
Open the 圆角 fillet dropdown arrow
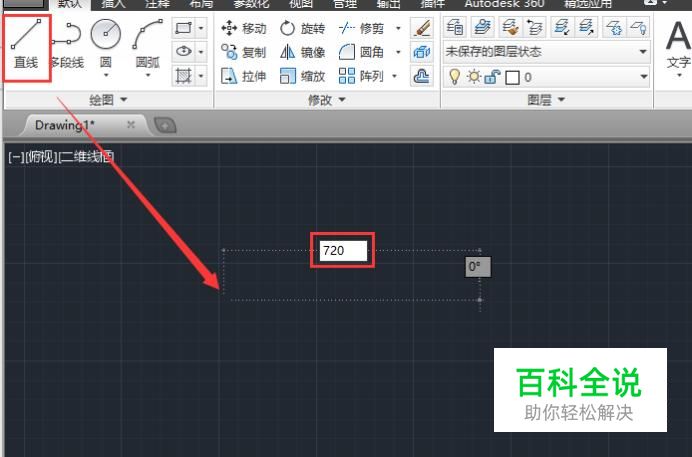[x=398, y=52]
